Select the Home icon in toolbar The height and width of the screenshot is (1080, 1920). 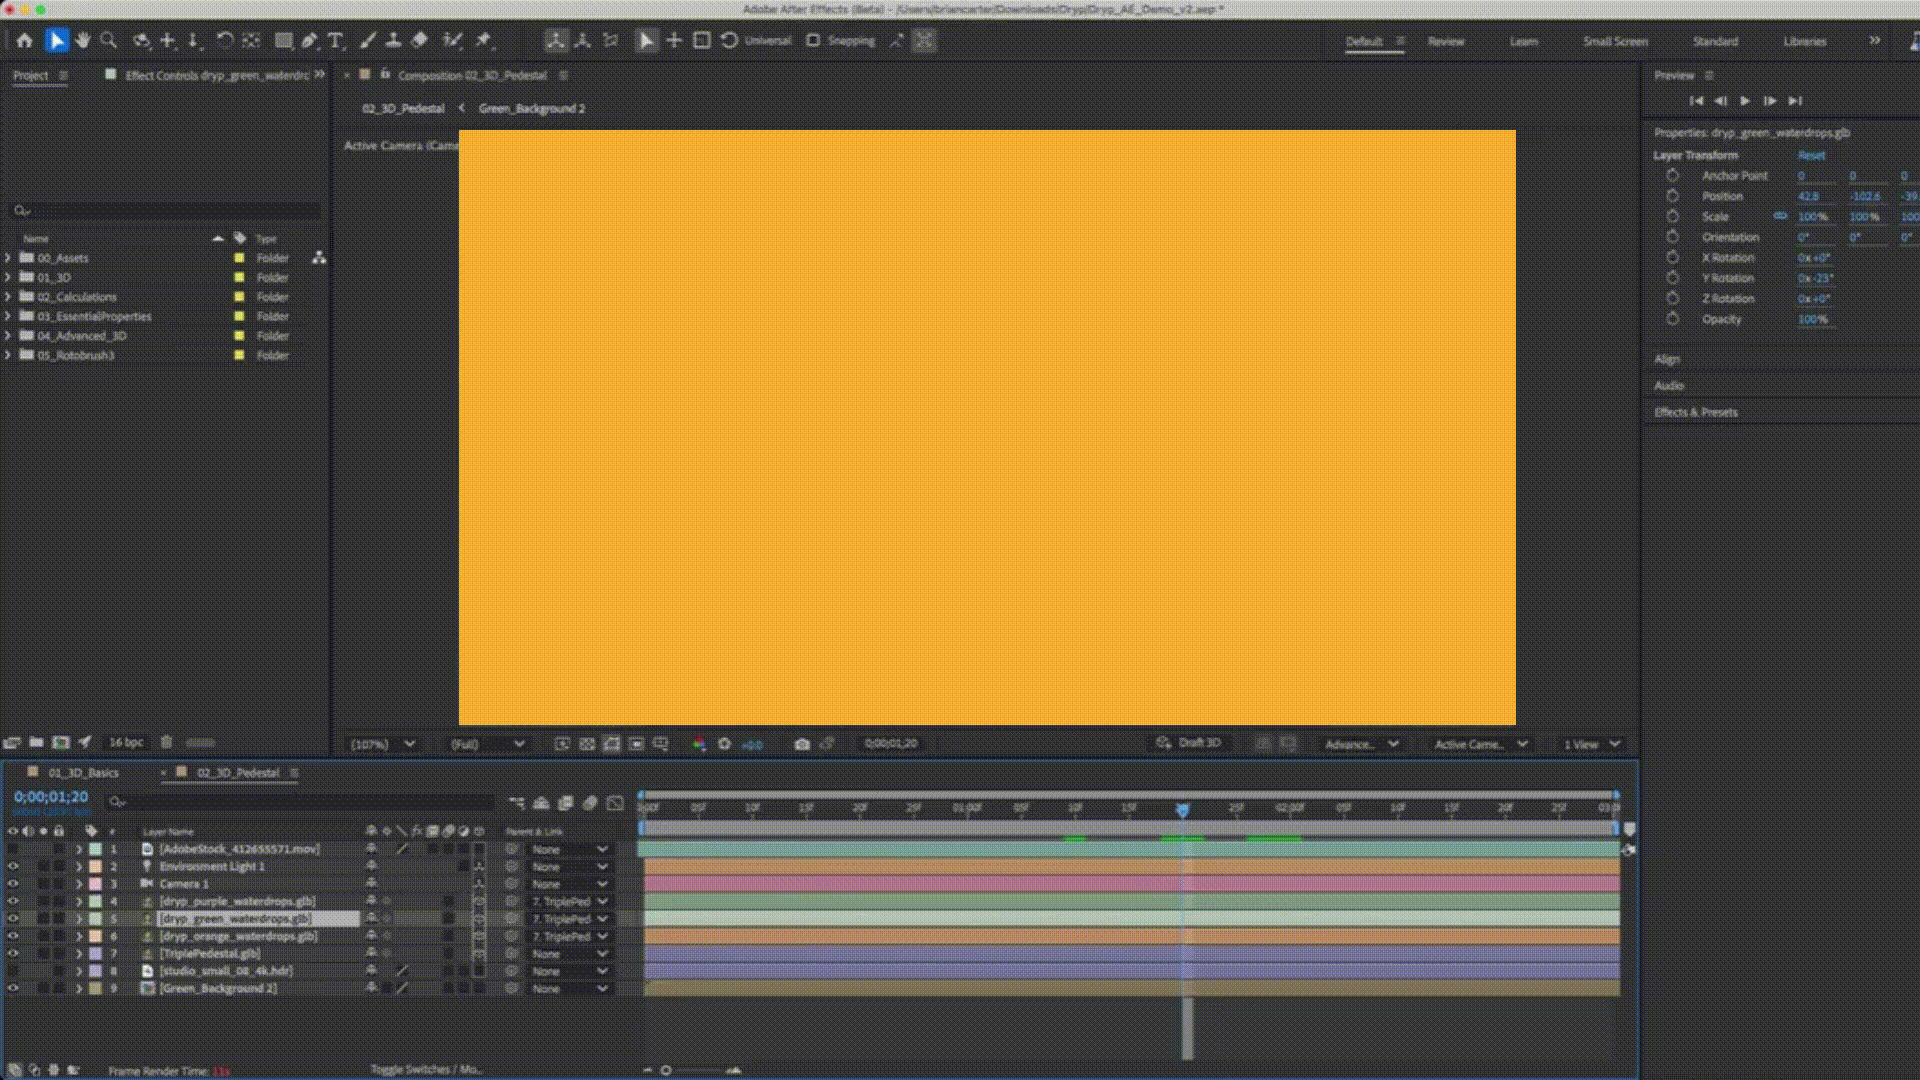tap(25, 41)
